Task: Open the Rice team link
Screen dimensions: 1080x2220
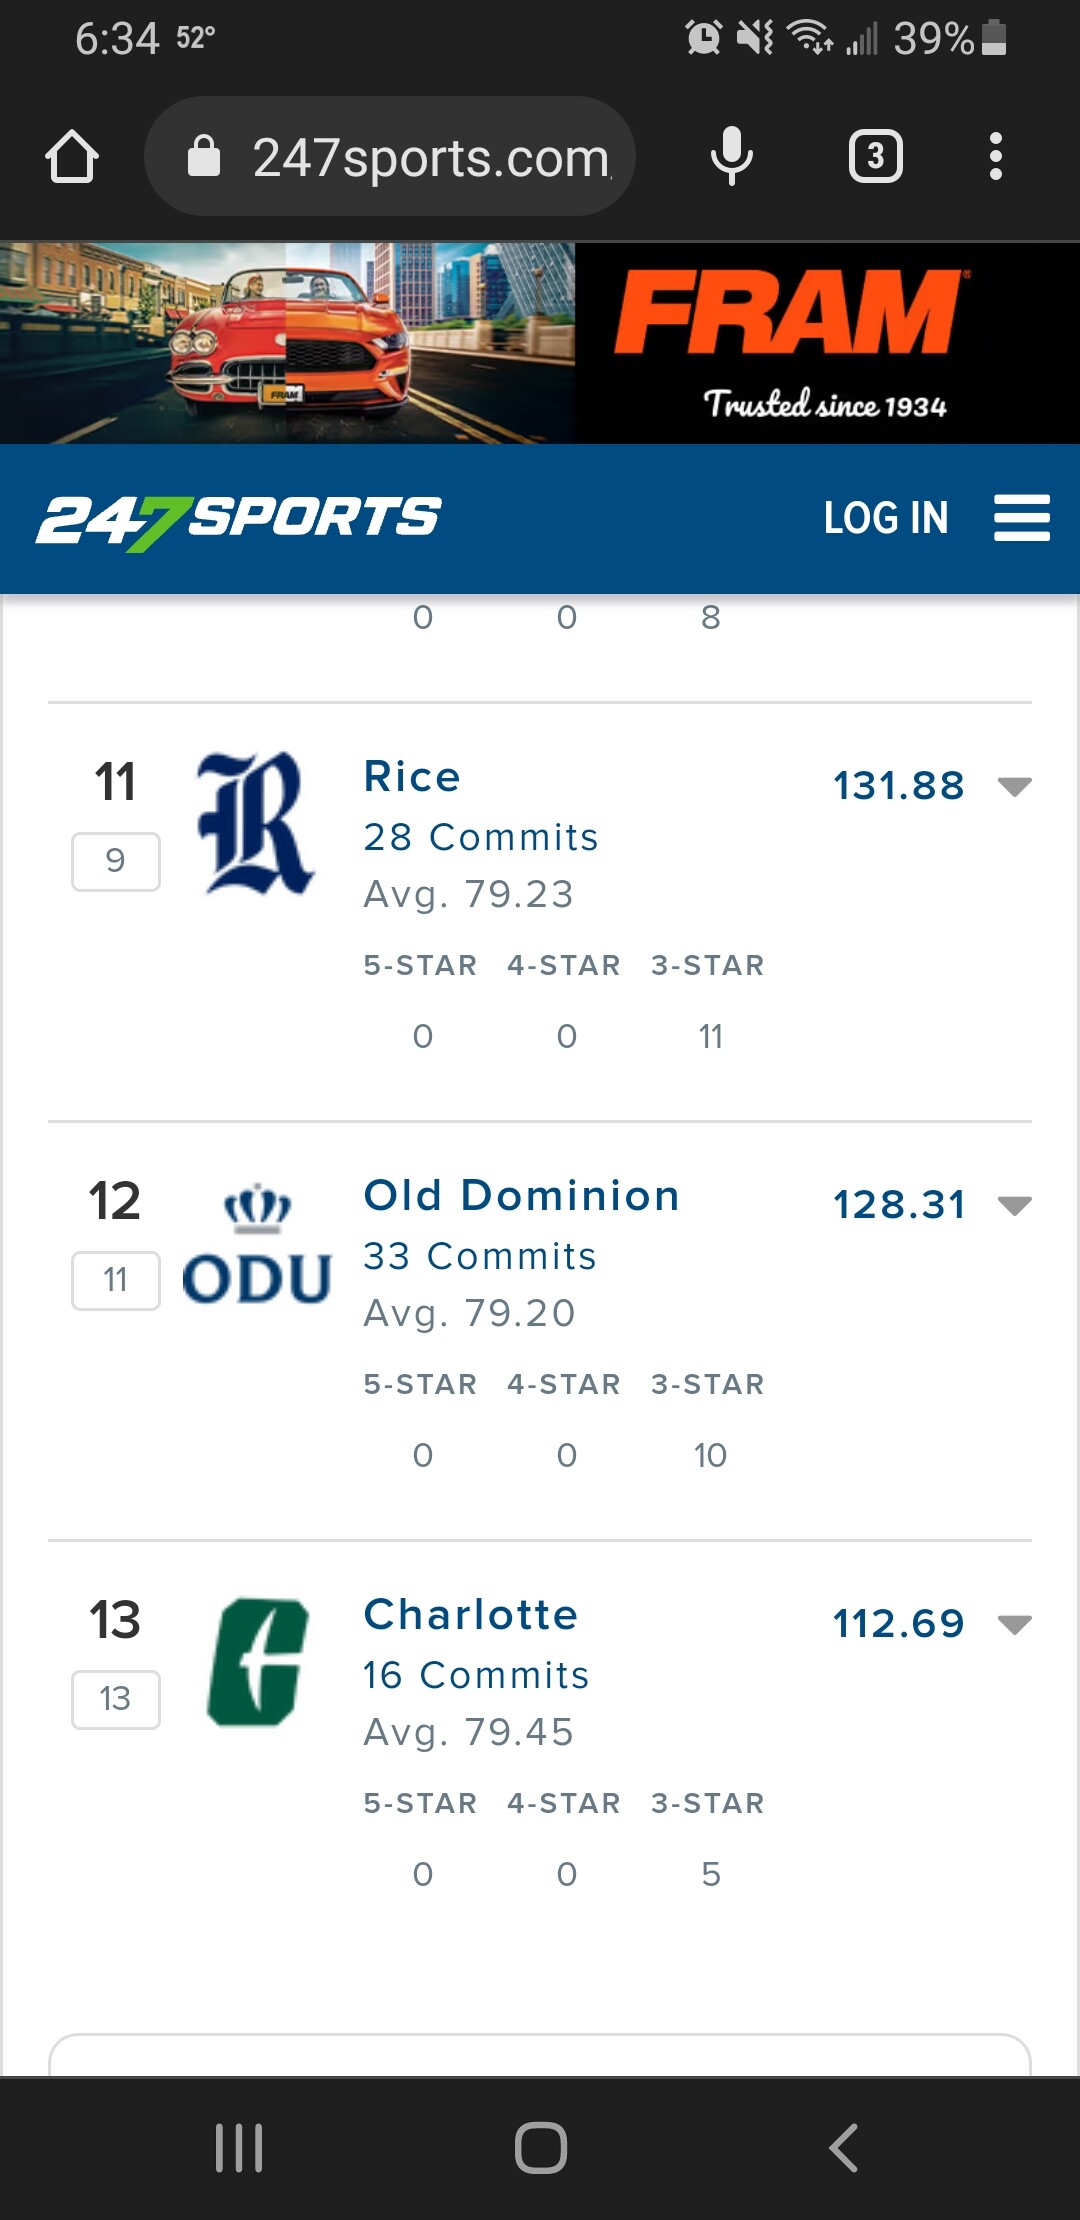Action: [x=412, y=777]
